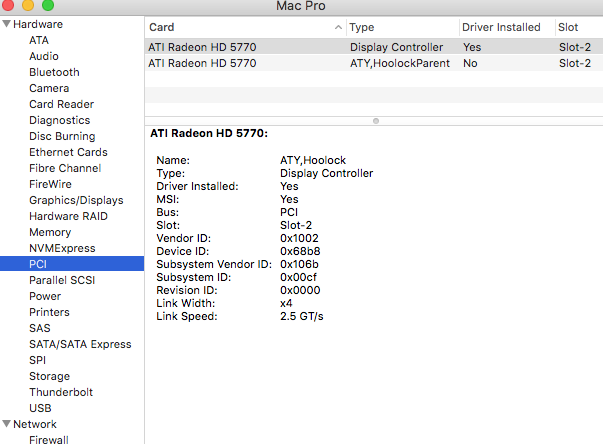Click the Revision ID value 0x0000
This screenshot has height=444, width=603.
click(x=300, y=290)
